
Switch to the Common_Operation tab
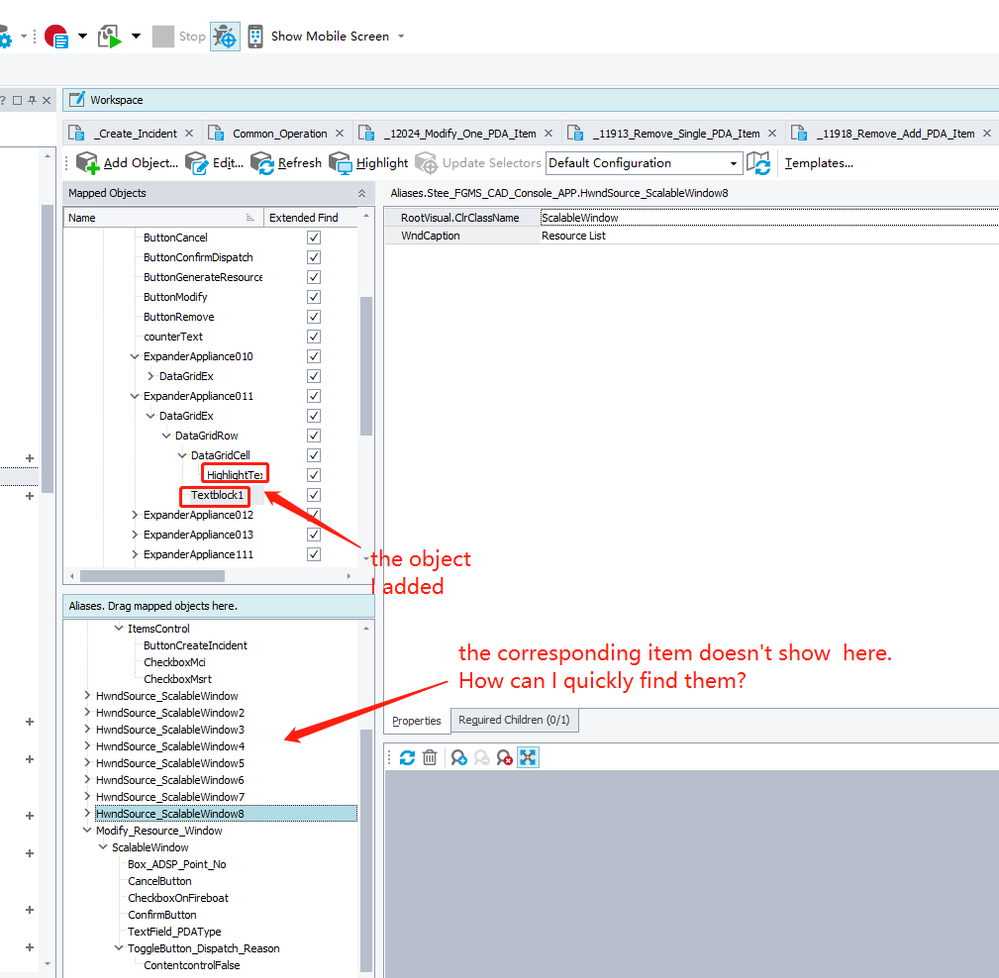[x=279, y=133]
